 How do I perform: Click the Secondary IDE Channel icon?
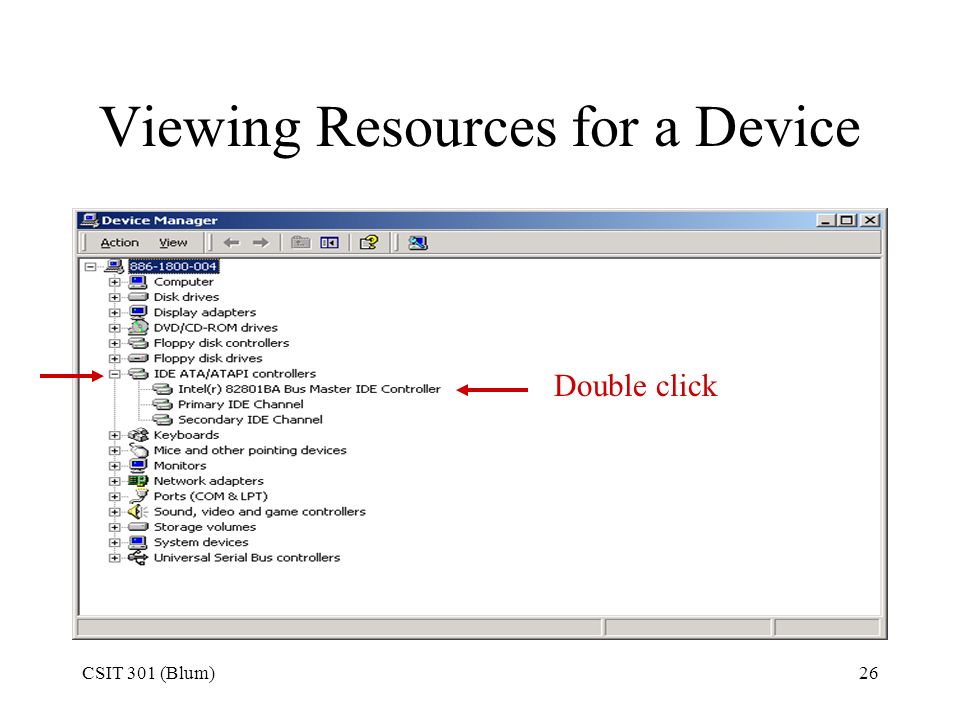click(x=162, y=419)
